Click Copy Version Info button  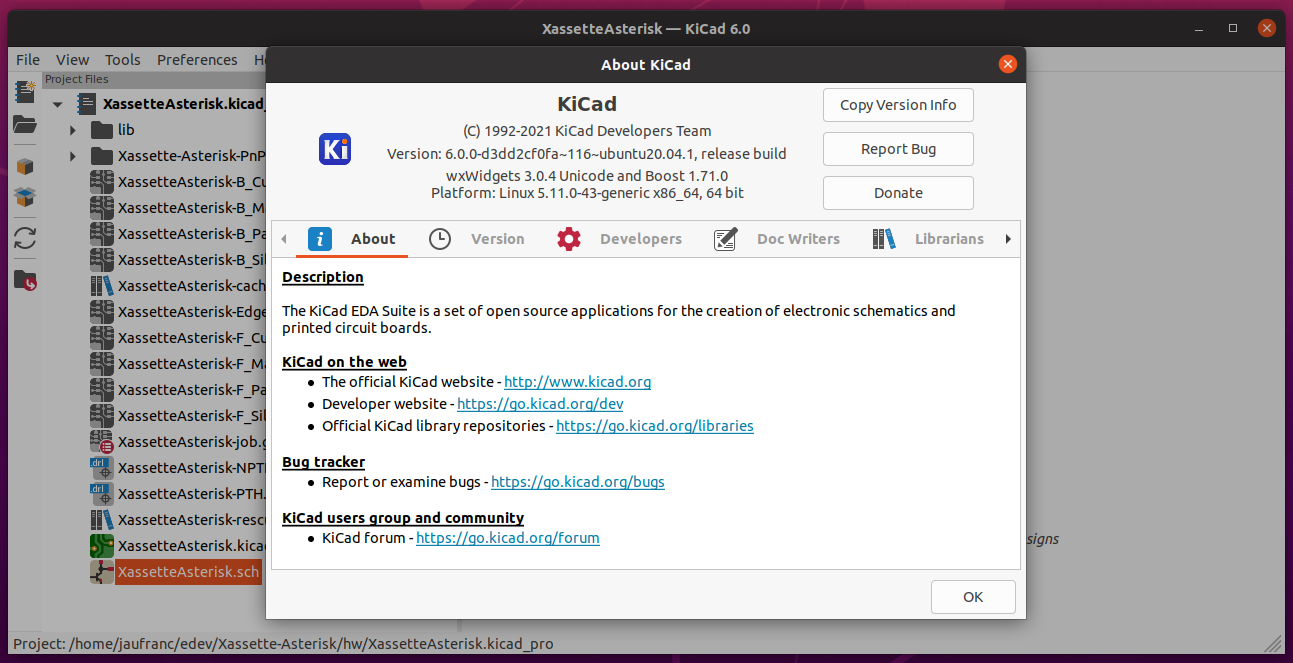898,105
